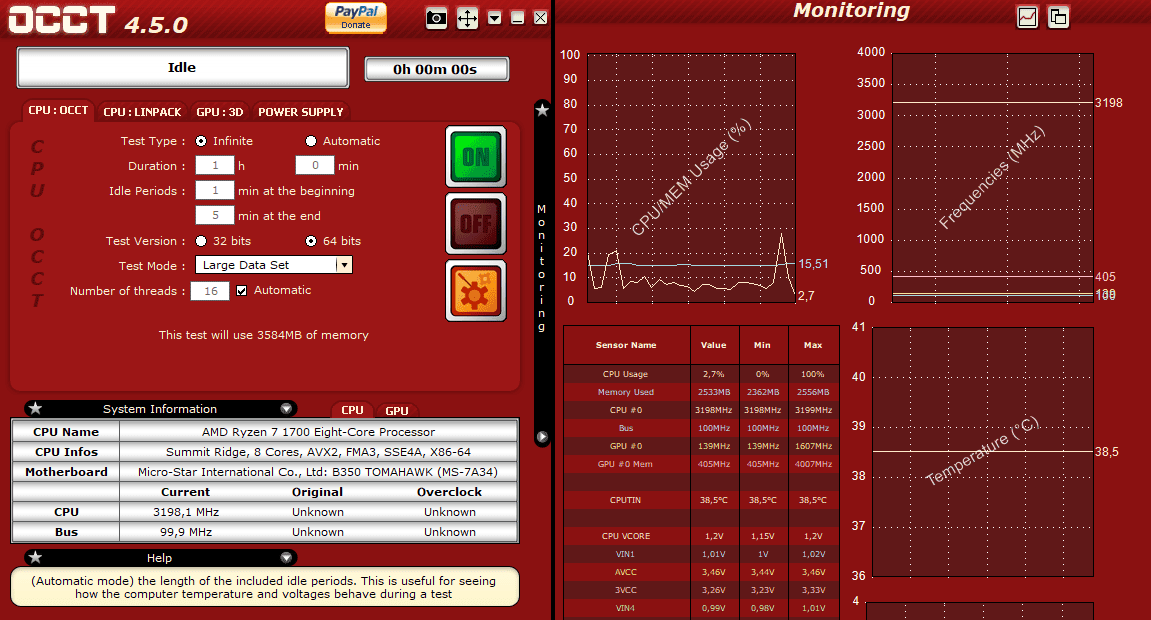Switch to the CPU : LINPACK tab
The width and height of the screenshot is (1151, 620).
[142, 112]
